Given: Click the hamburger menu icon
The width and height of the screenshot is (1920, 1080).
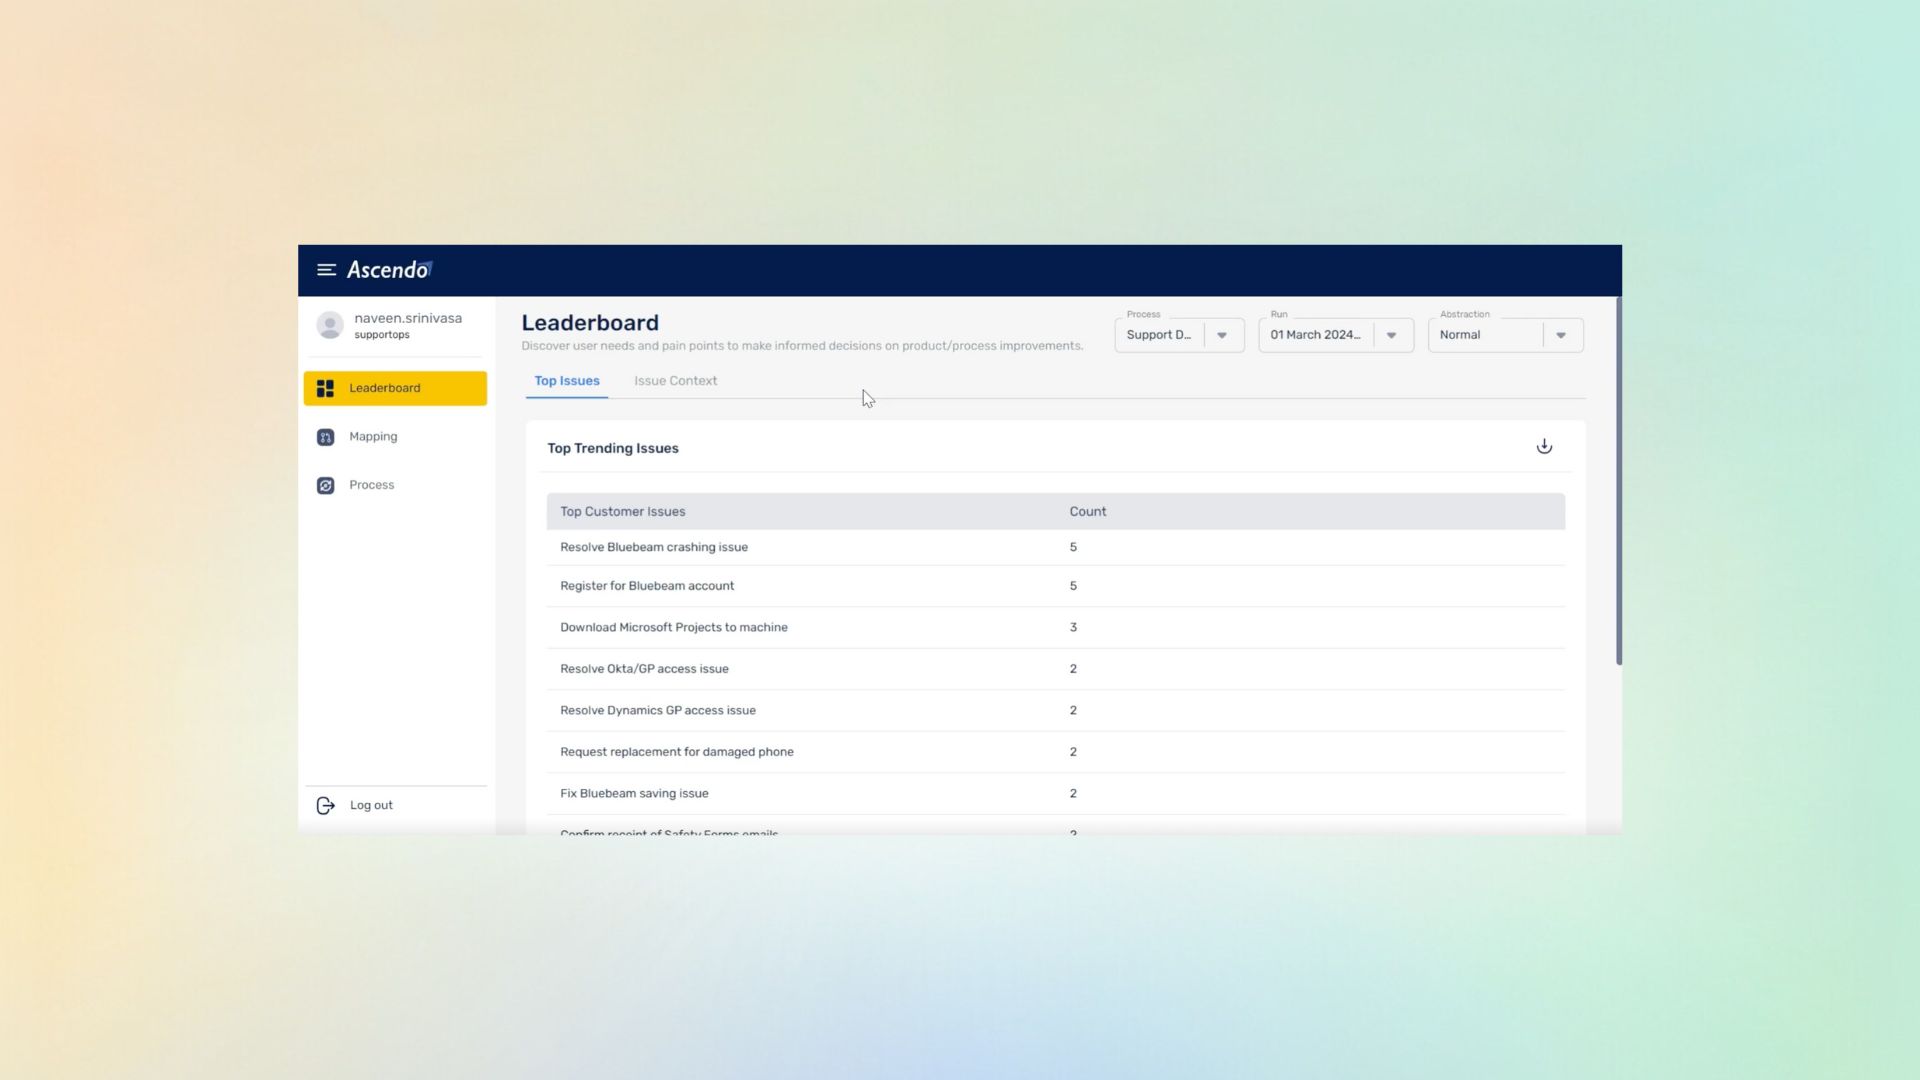Looking at the screenshot, I should [326, 270].
